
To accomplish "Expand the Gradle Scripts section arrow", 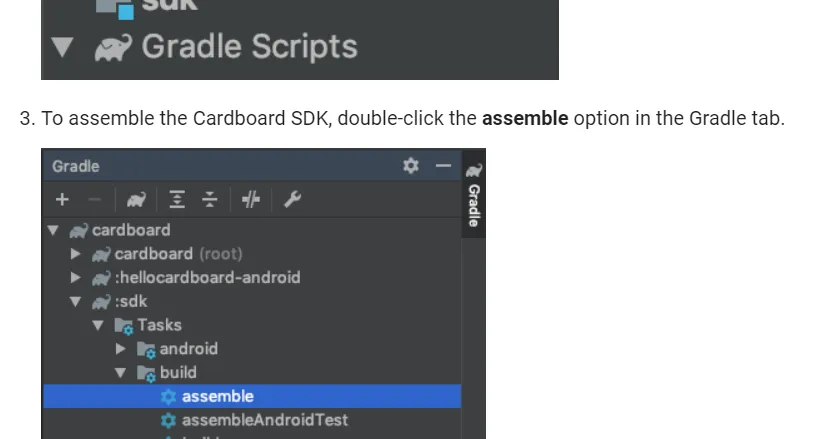I will (x=65, y=47).
